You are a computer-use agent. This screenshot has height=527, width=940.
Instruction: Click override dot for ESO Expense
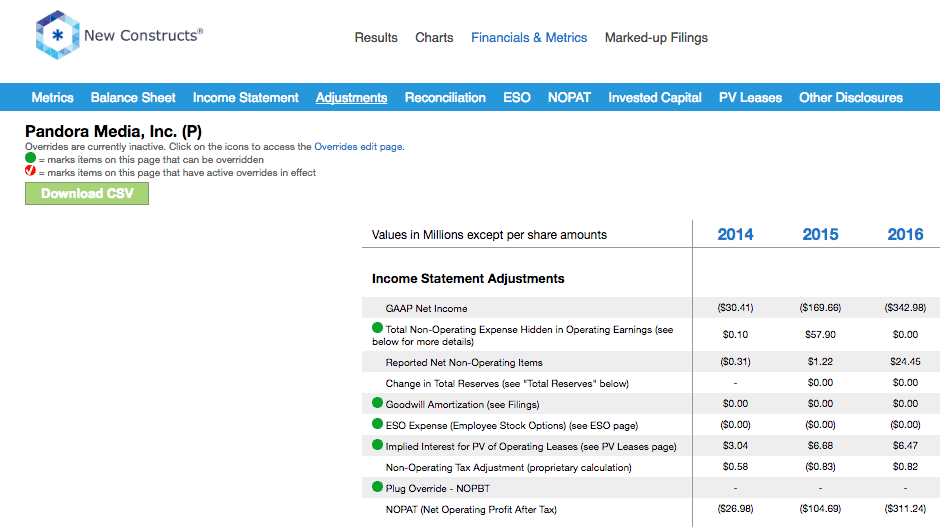(x=377, y=423)
